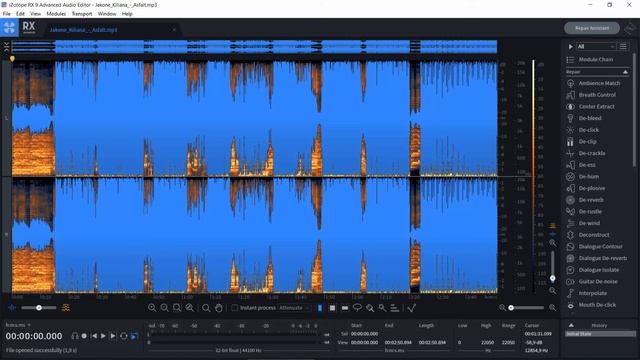The image size is (640, 360).
Task: Adjust the vertical frequency zoom slider
Action: tap(552, 266)
